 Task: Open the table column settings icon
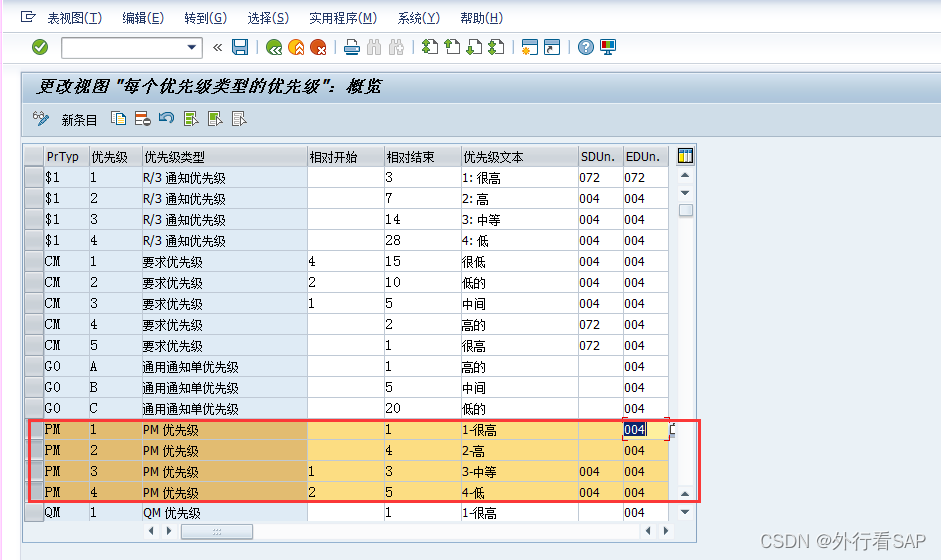coord(685,156)
